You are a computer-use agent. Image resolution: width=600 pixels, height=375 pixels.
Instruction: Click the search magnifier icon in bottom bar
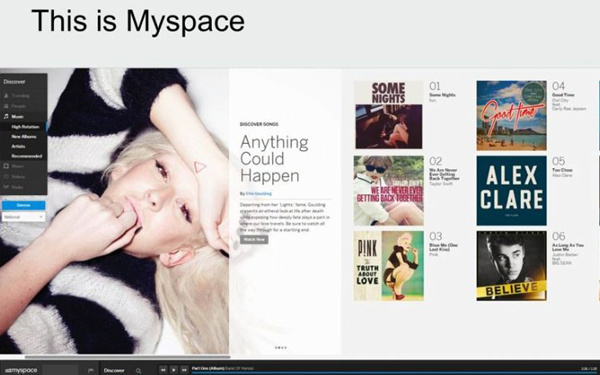(138, 370)
